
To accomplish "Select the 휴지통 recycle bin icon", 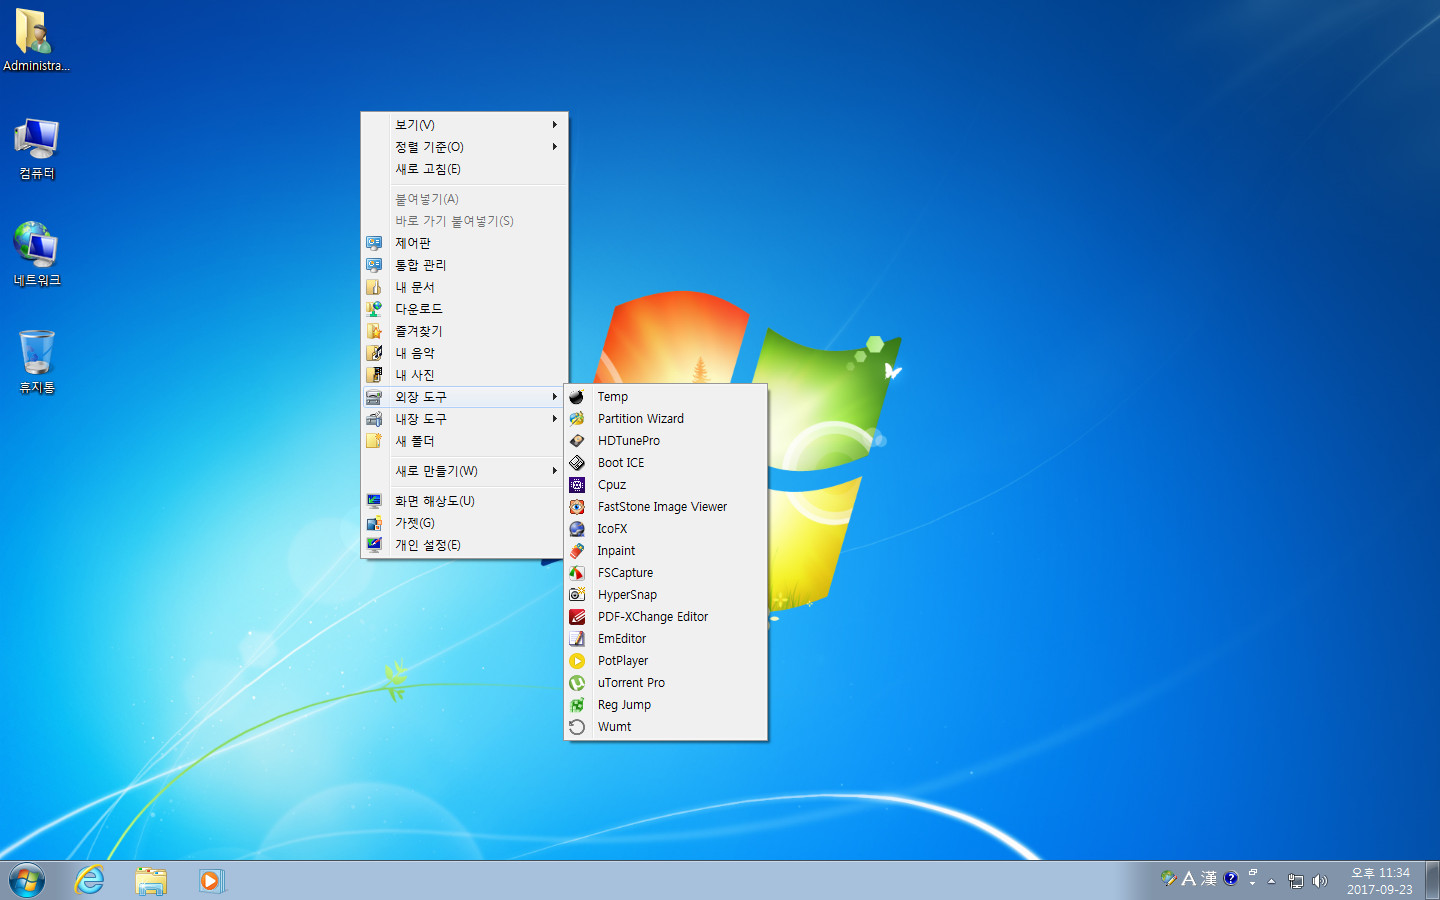I will click(x=37, y=362).
